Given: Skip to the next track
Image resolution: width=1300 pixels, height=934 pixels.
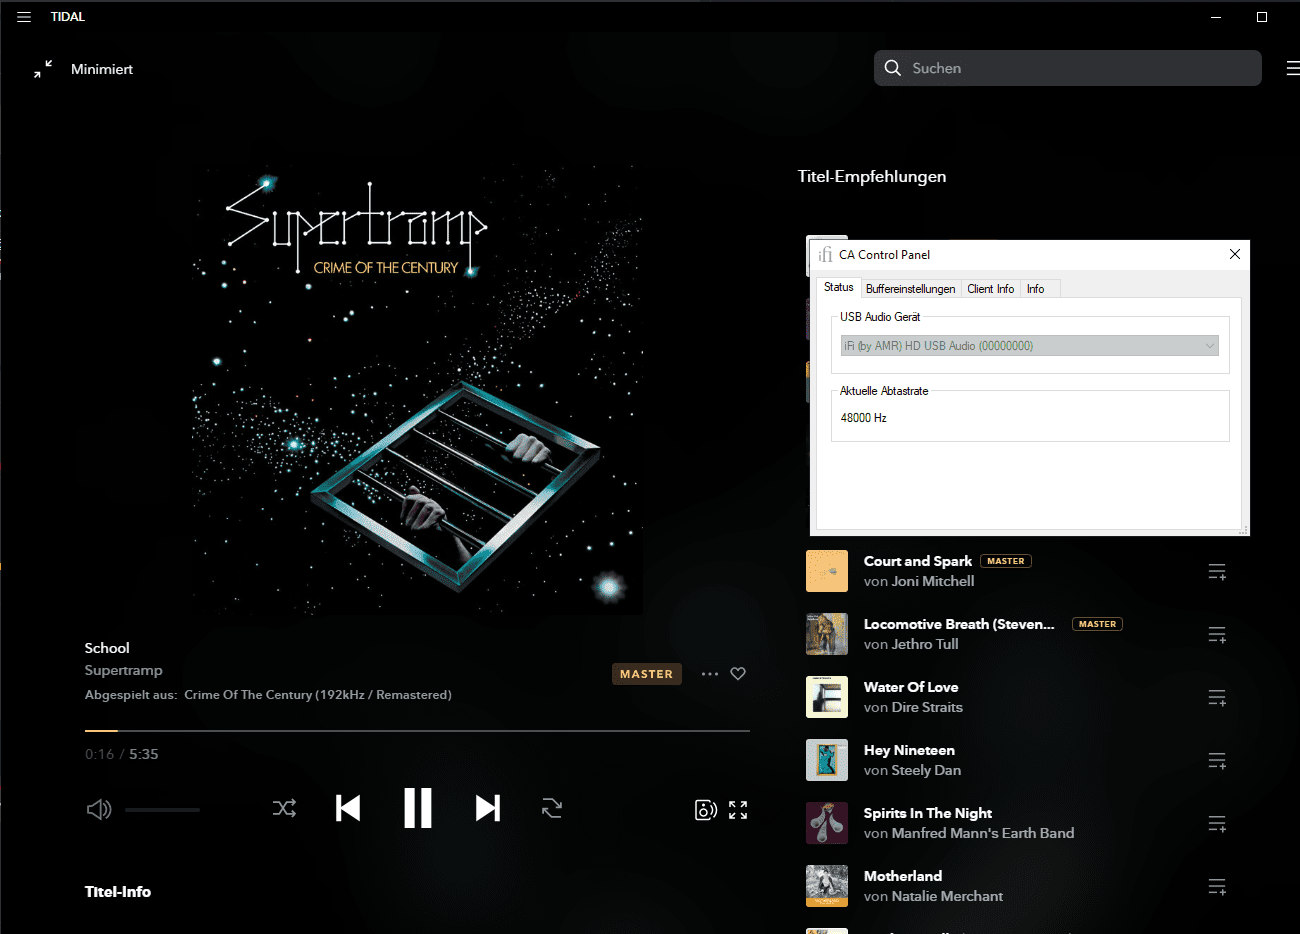Looking at the screenshot, I should coord(487,808).
